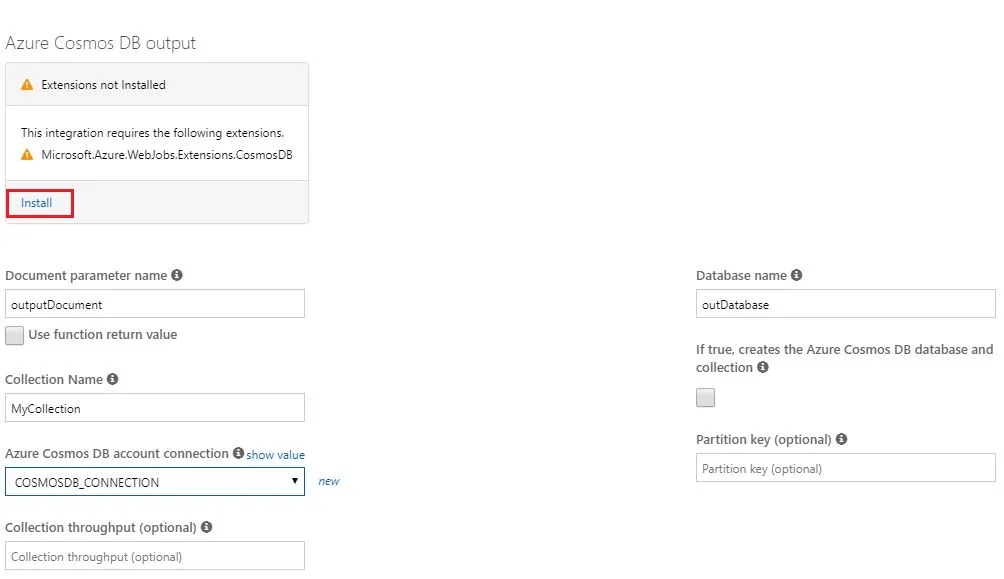The width and height of the screenshot is (1004, 579).
Task: Click the 'show value' link
Action: click(x=275, y=455)
